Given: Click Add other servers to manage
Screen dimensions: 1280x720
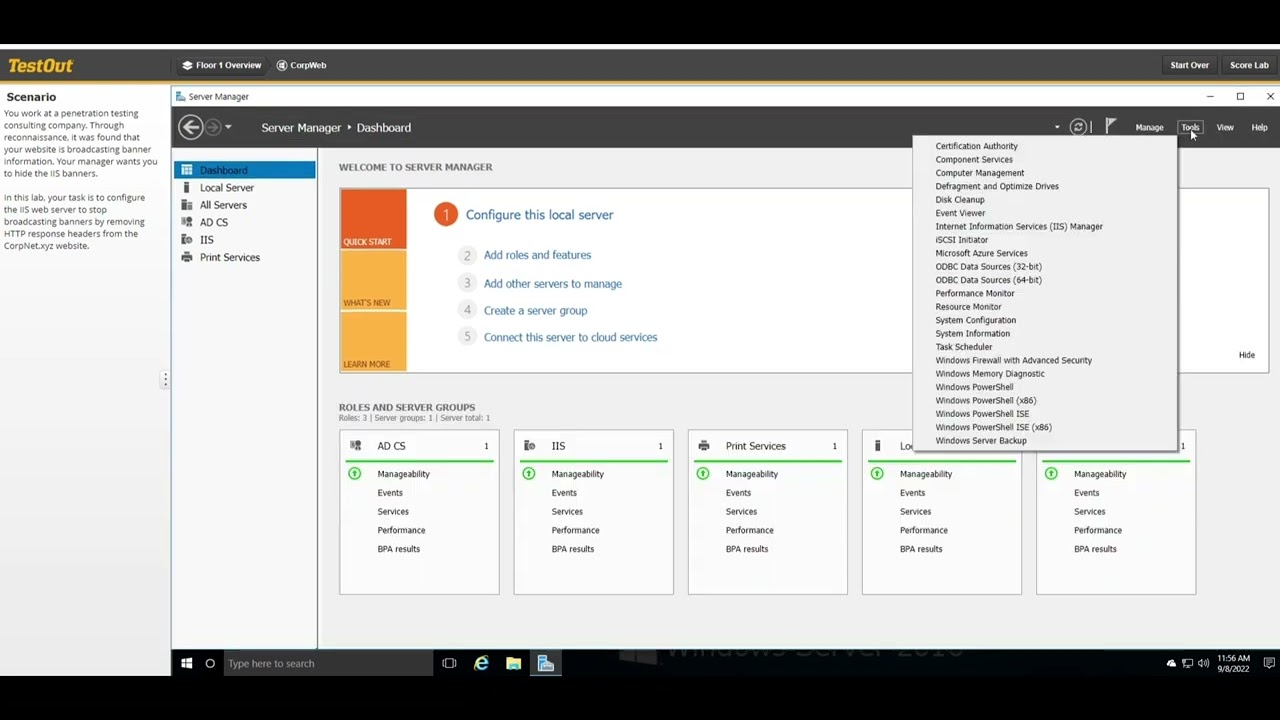Looking at the screenshot, I should click(552, 284).
